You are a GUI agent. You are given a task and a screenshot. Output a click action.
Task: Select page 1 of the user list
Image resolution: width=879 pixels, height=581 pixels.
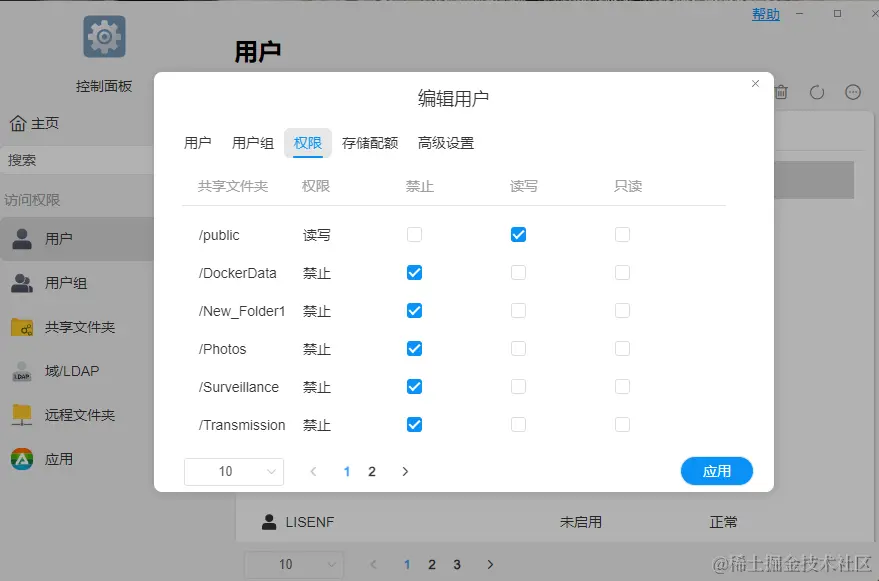pos(407,564)
